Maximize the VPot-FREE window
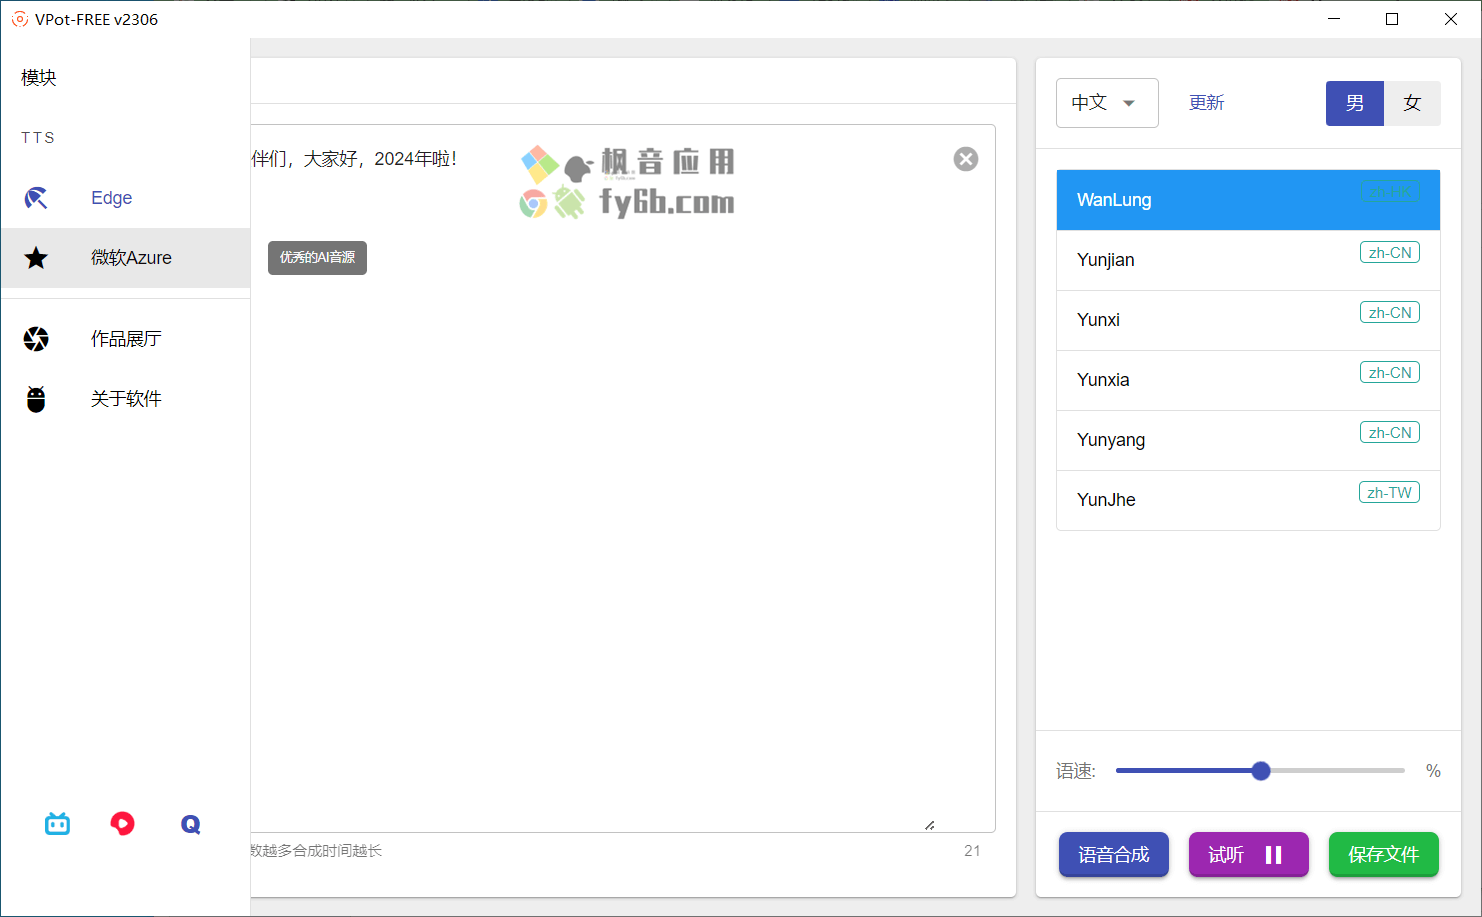The image size is (1482, 917). pos(1392,19)
